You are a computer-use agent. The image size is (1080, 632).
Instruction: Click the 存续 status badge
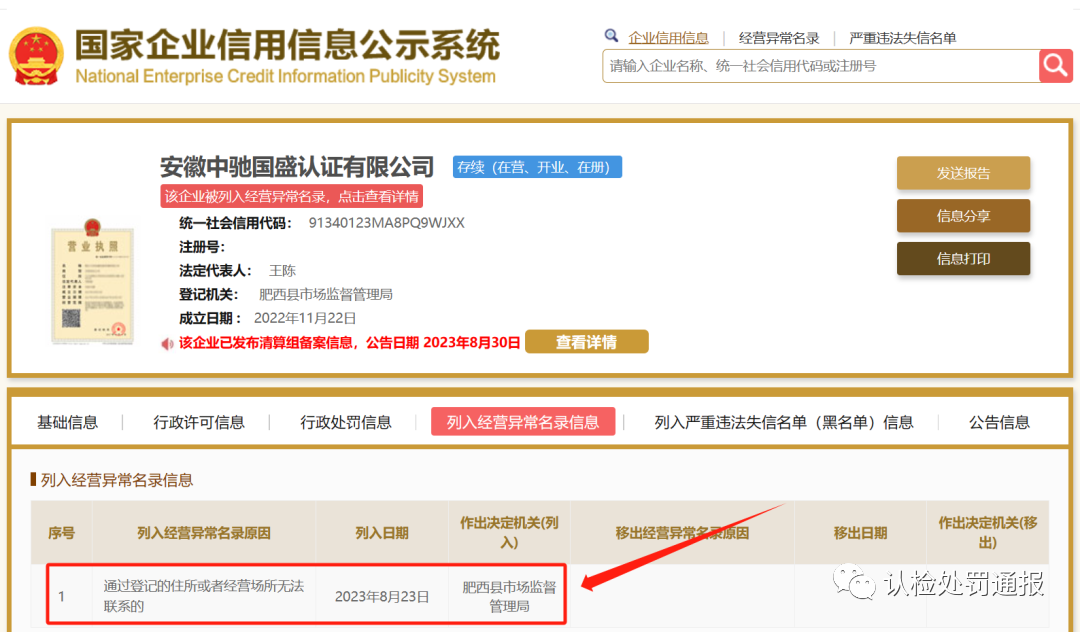(x=537, y=167)
